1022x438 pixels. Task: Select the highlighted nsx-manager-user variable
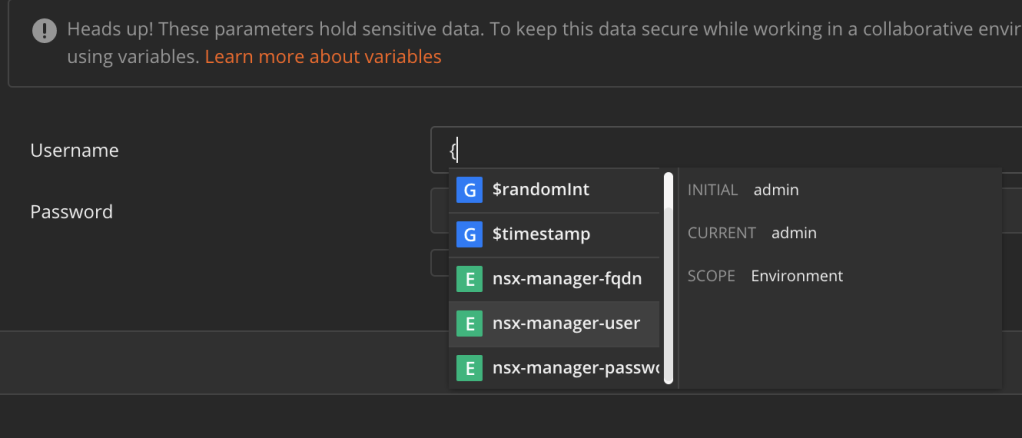[x=566, y=323]
